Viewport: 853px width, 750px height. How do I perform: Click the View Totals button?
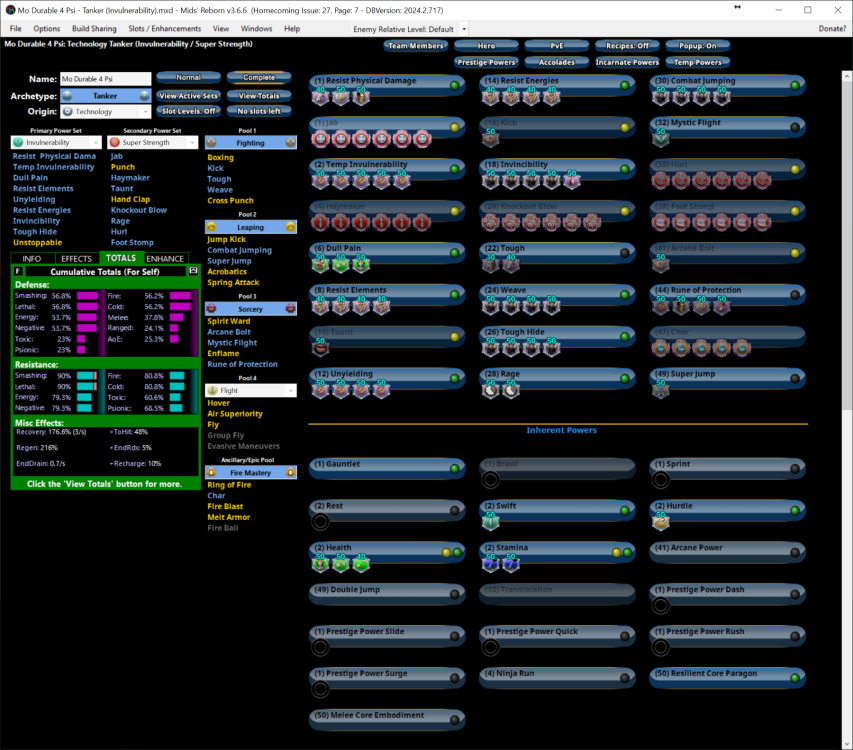(x=258, y=95)
